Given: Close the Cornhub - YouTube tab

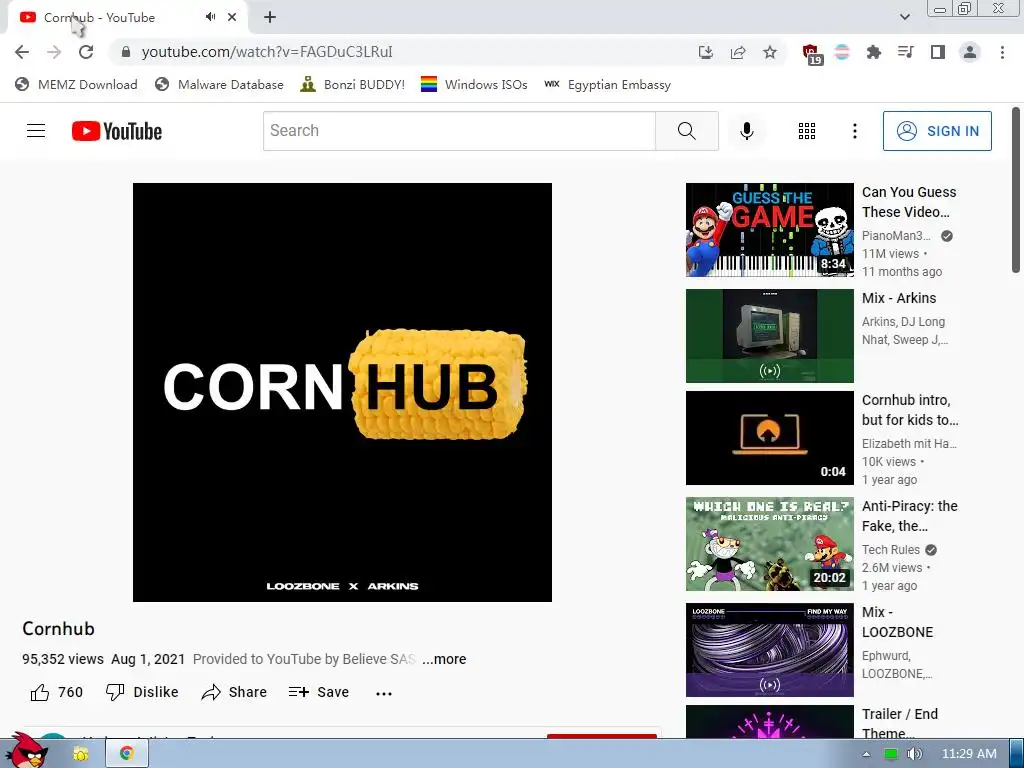Looking at the screenshot, I should 232,17.
